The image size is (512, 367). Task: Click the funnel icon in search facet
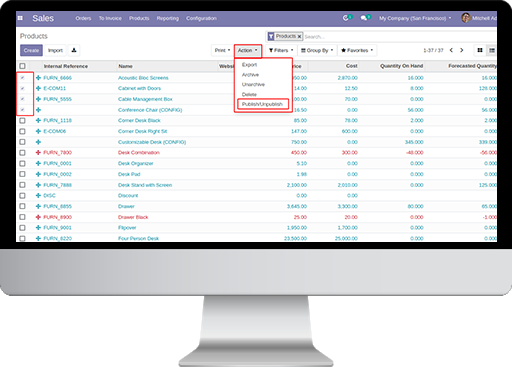click(x=271, y=36)
